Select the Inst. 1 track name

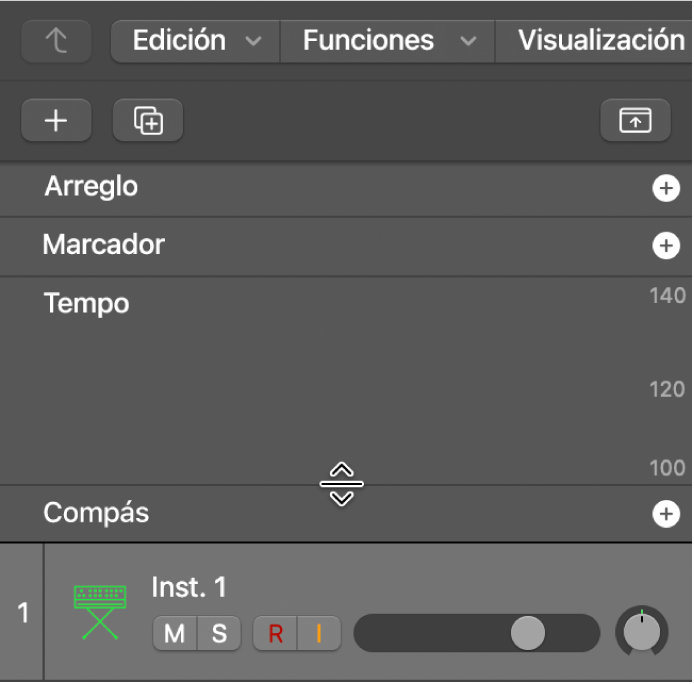(x=189, y=587)
